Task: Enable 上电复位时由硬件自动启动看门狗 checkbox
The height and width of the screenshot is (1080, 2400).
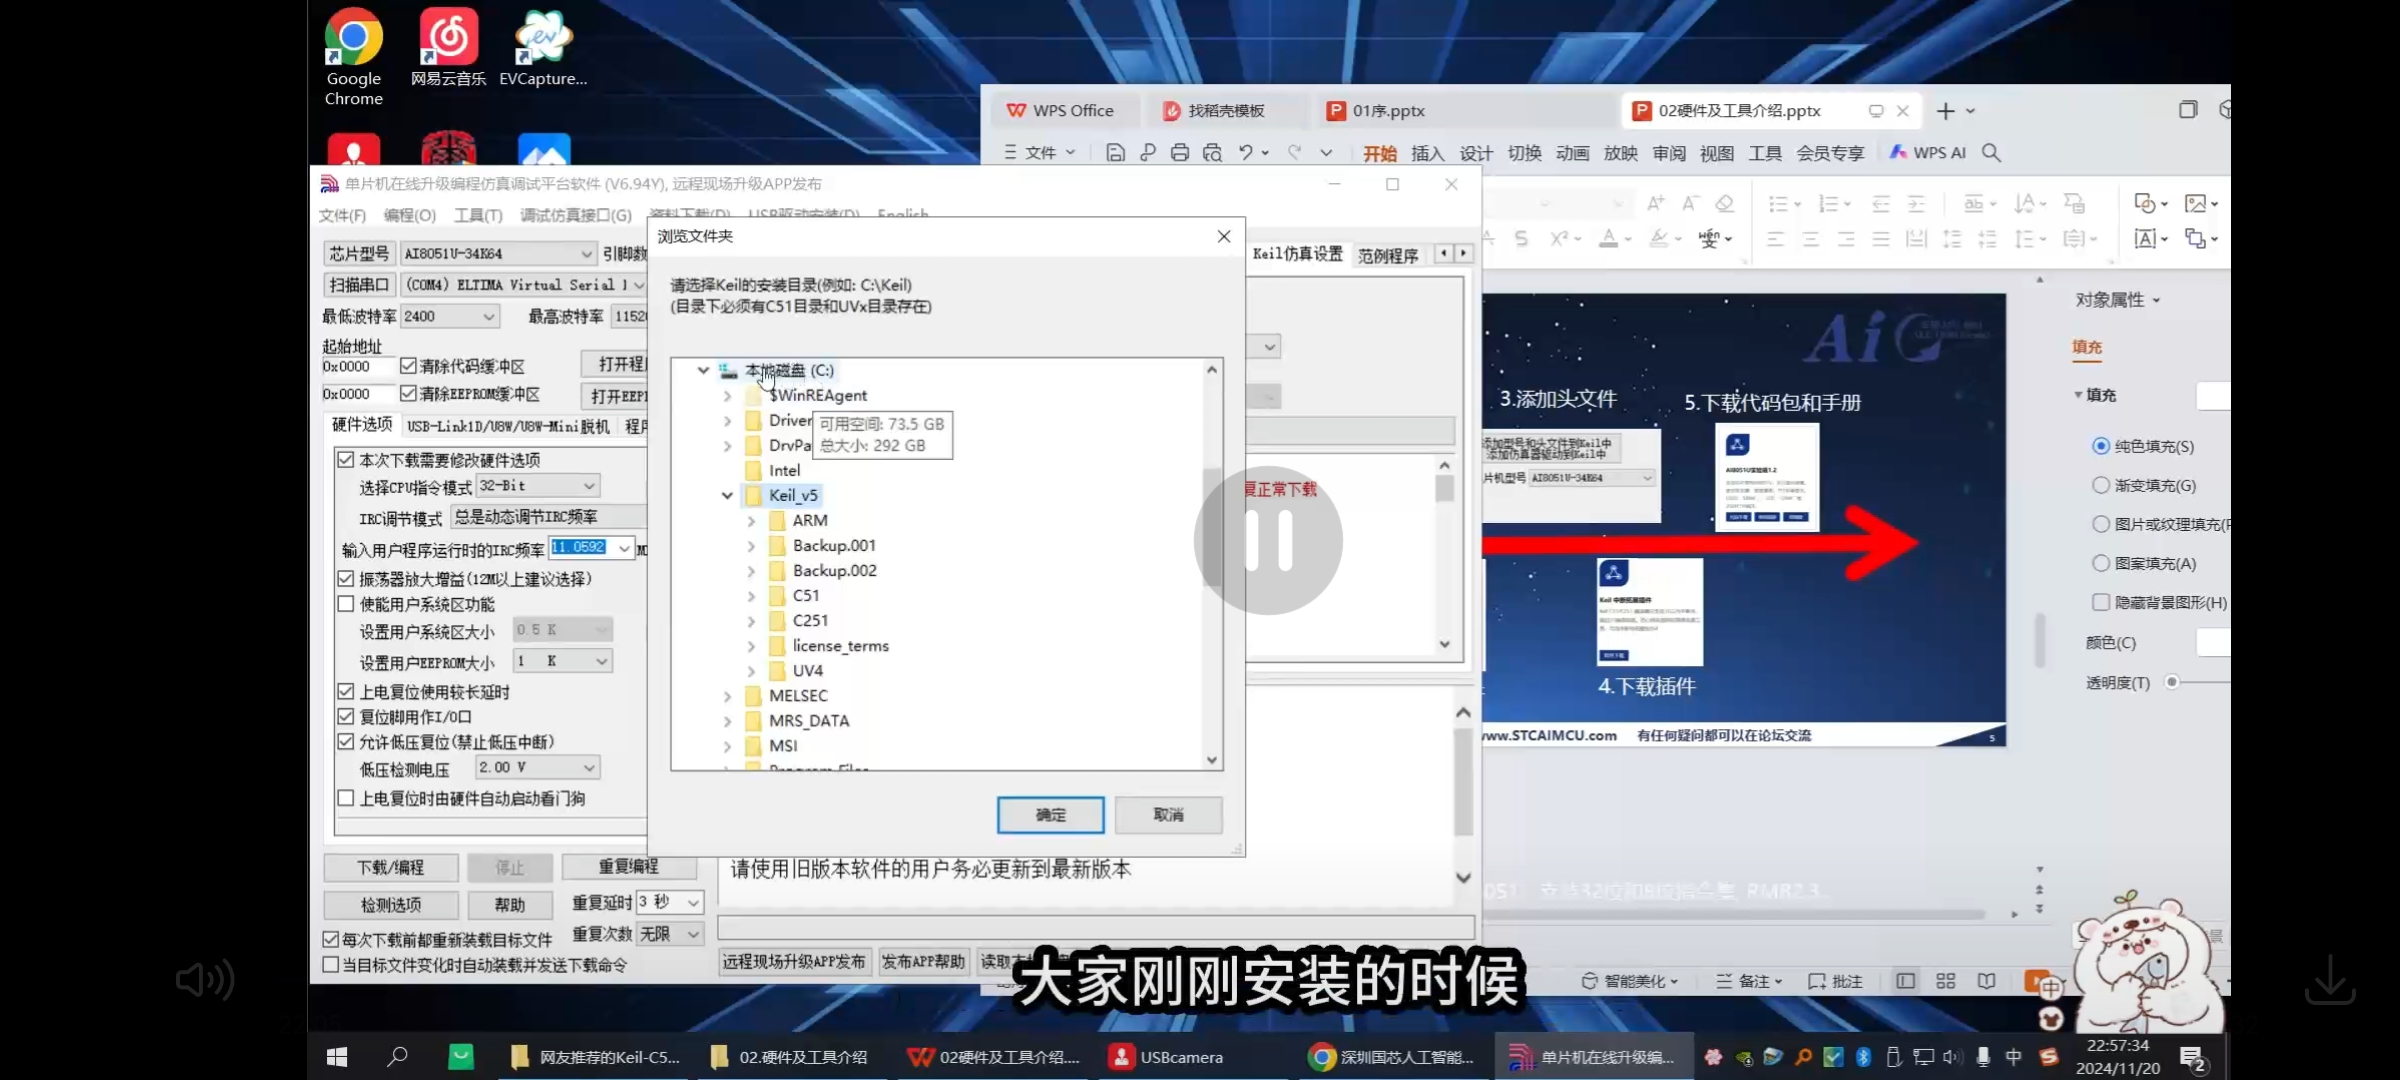Action: point(346,798)
